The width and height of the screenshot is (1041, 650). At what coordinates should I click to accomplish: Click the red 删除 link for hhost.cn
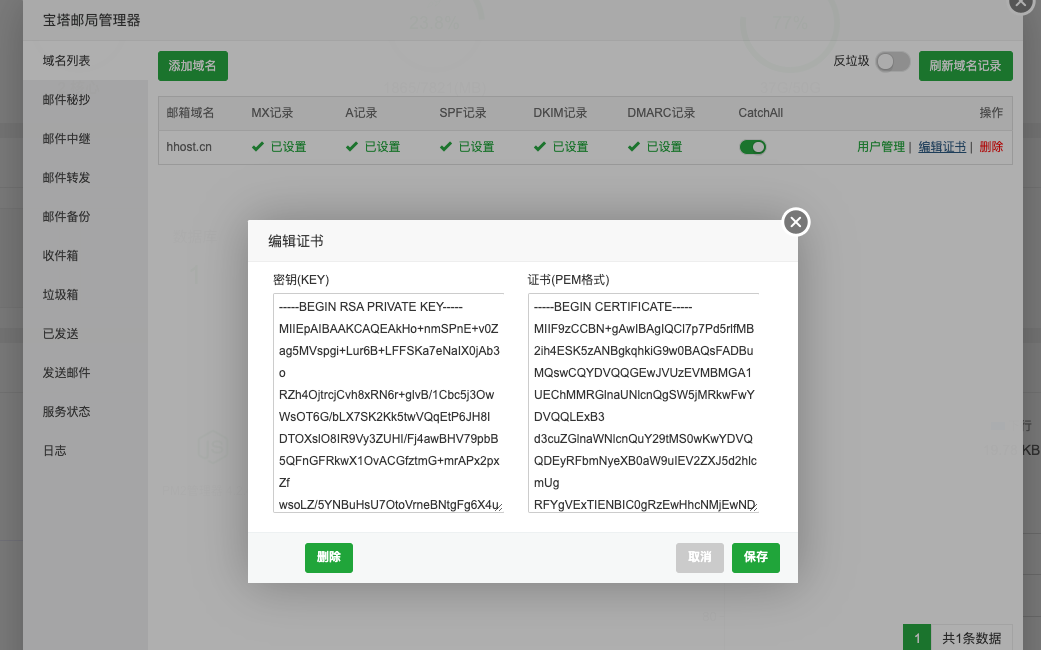(991, 147)
